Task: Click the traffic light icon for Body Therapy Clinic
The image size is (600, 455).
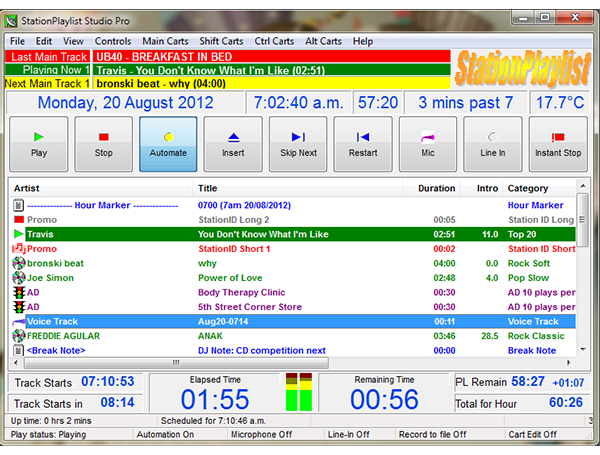Action: (x=19, y=292)
